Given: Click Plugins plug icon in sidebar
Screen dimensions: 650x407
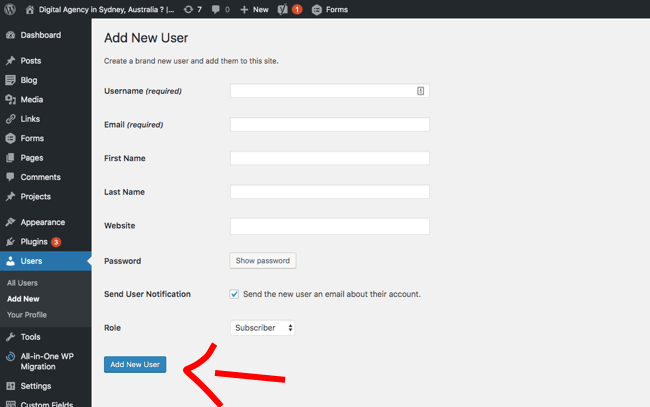Looking at the screenshot, I should coord(10,242).
